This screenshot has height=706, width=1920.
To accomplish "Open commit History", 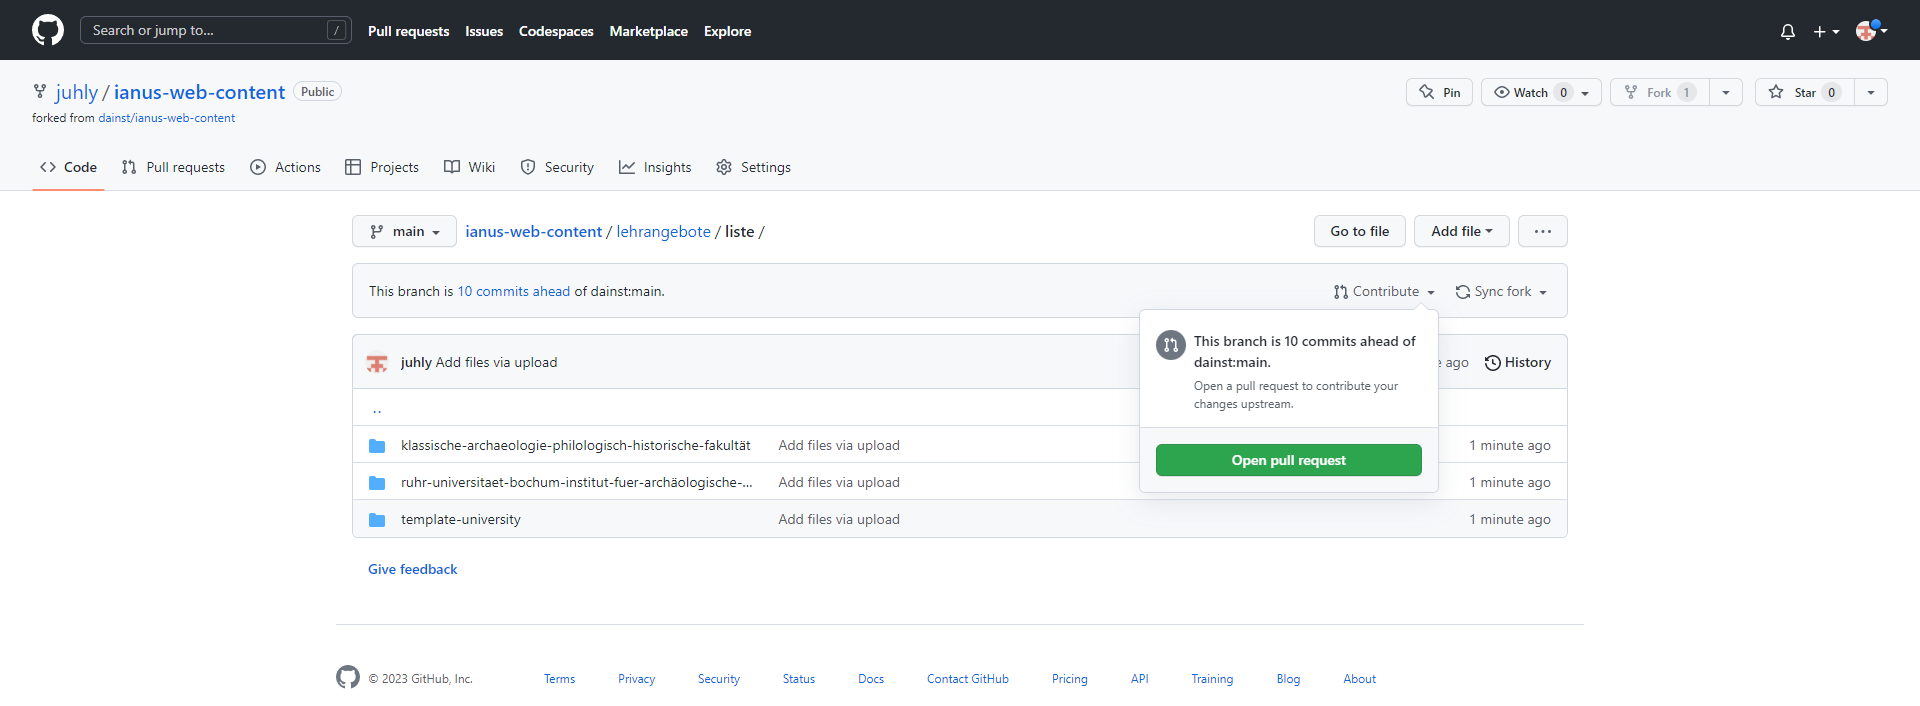I will tap(1518, 362).
